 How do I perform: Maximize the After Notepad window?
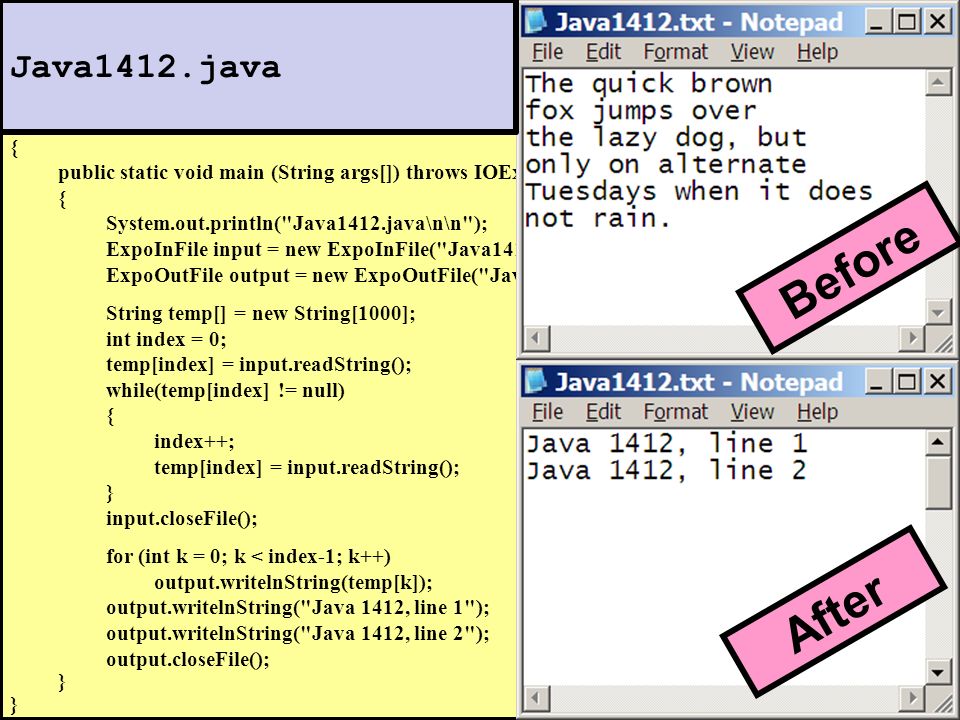point(907,382)
